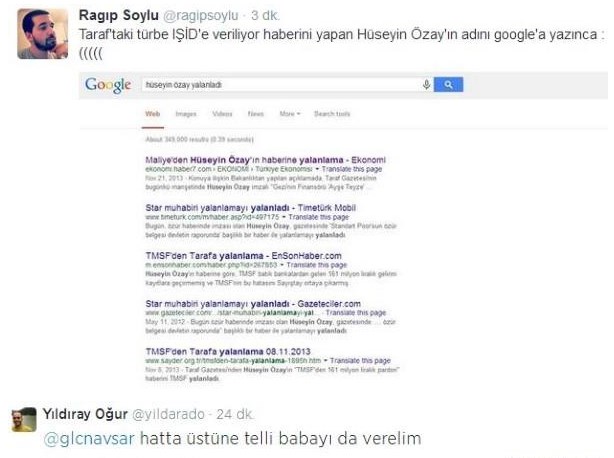The width and height of the screenshot is (614, 458).
Task: Click the Yıldıray Oğur display name
Action: click(x=85, y=414)
